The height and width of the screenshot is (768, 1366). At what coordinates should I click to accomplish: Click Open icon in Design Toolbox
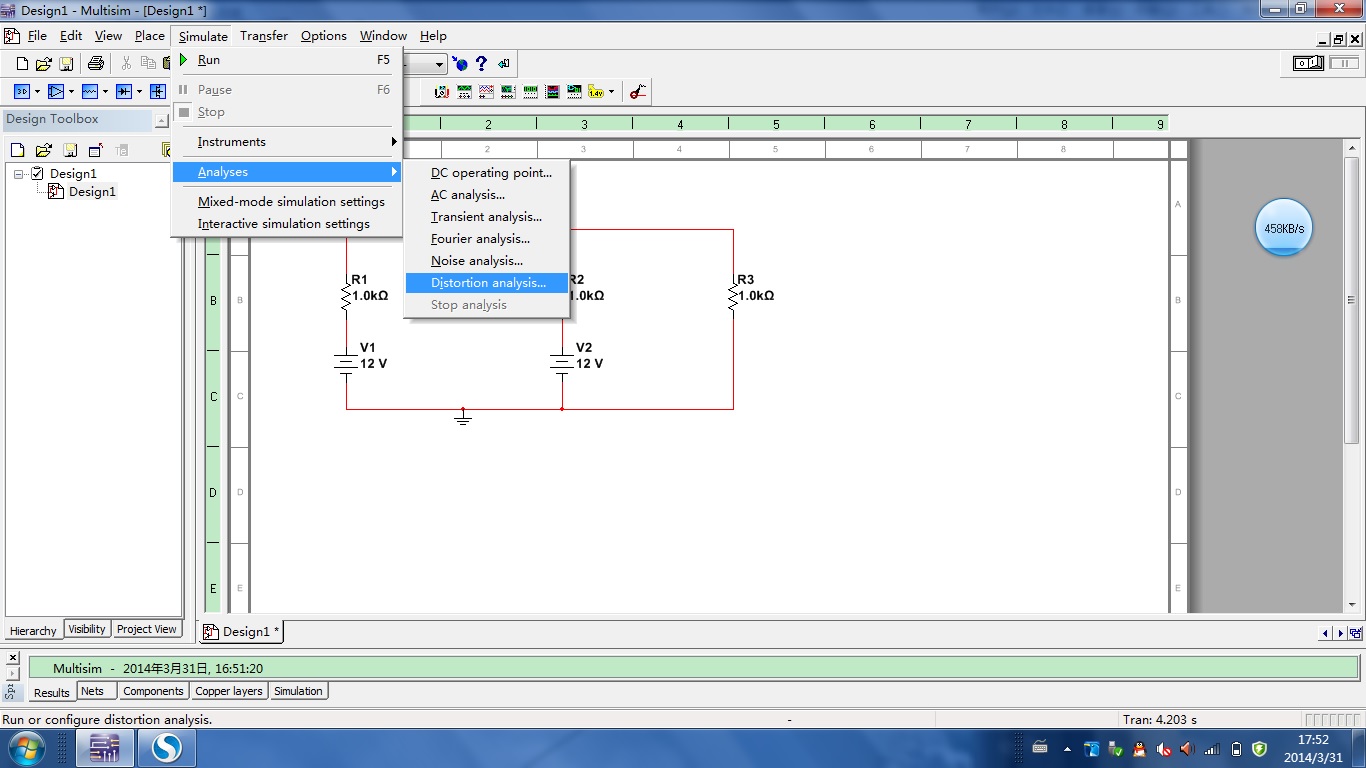[43, 150]
